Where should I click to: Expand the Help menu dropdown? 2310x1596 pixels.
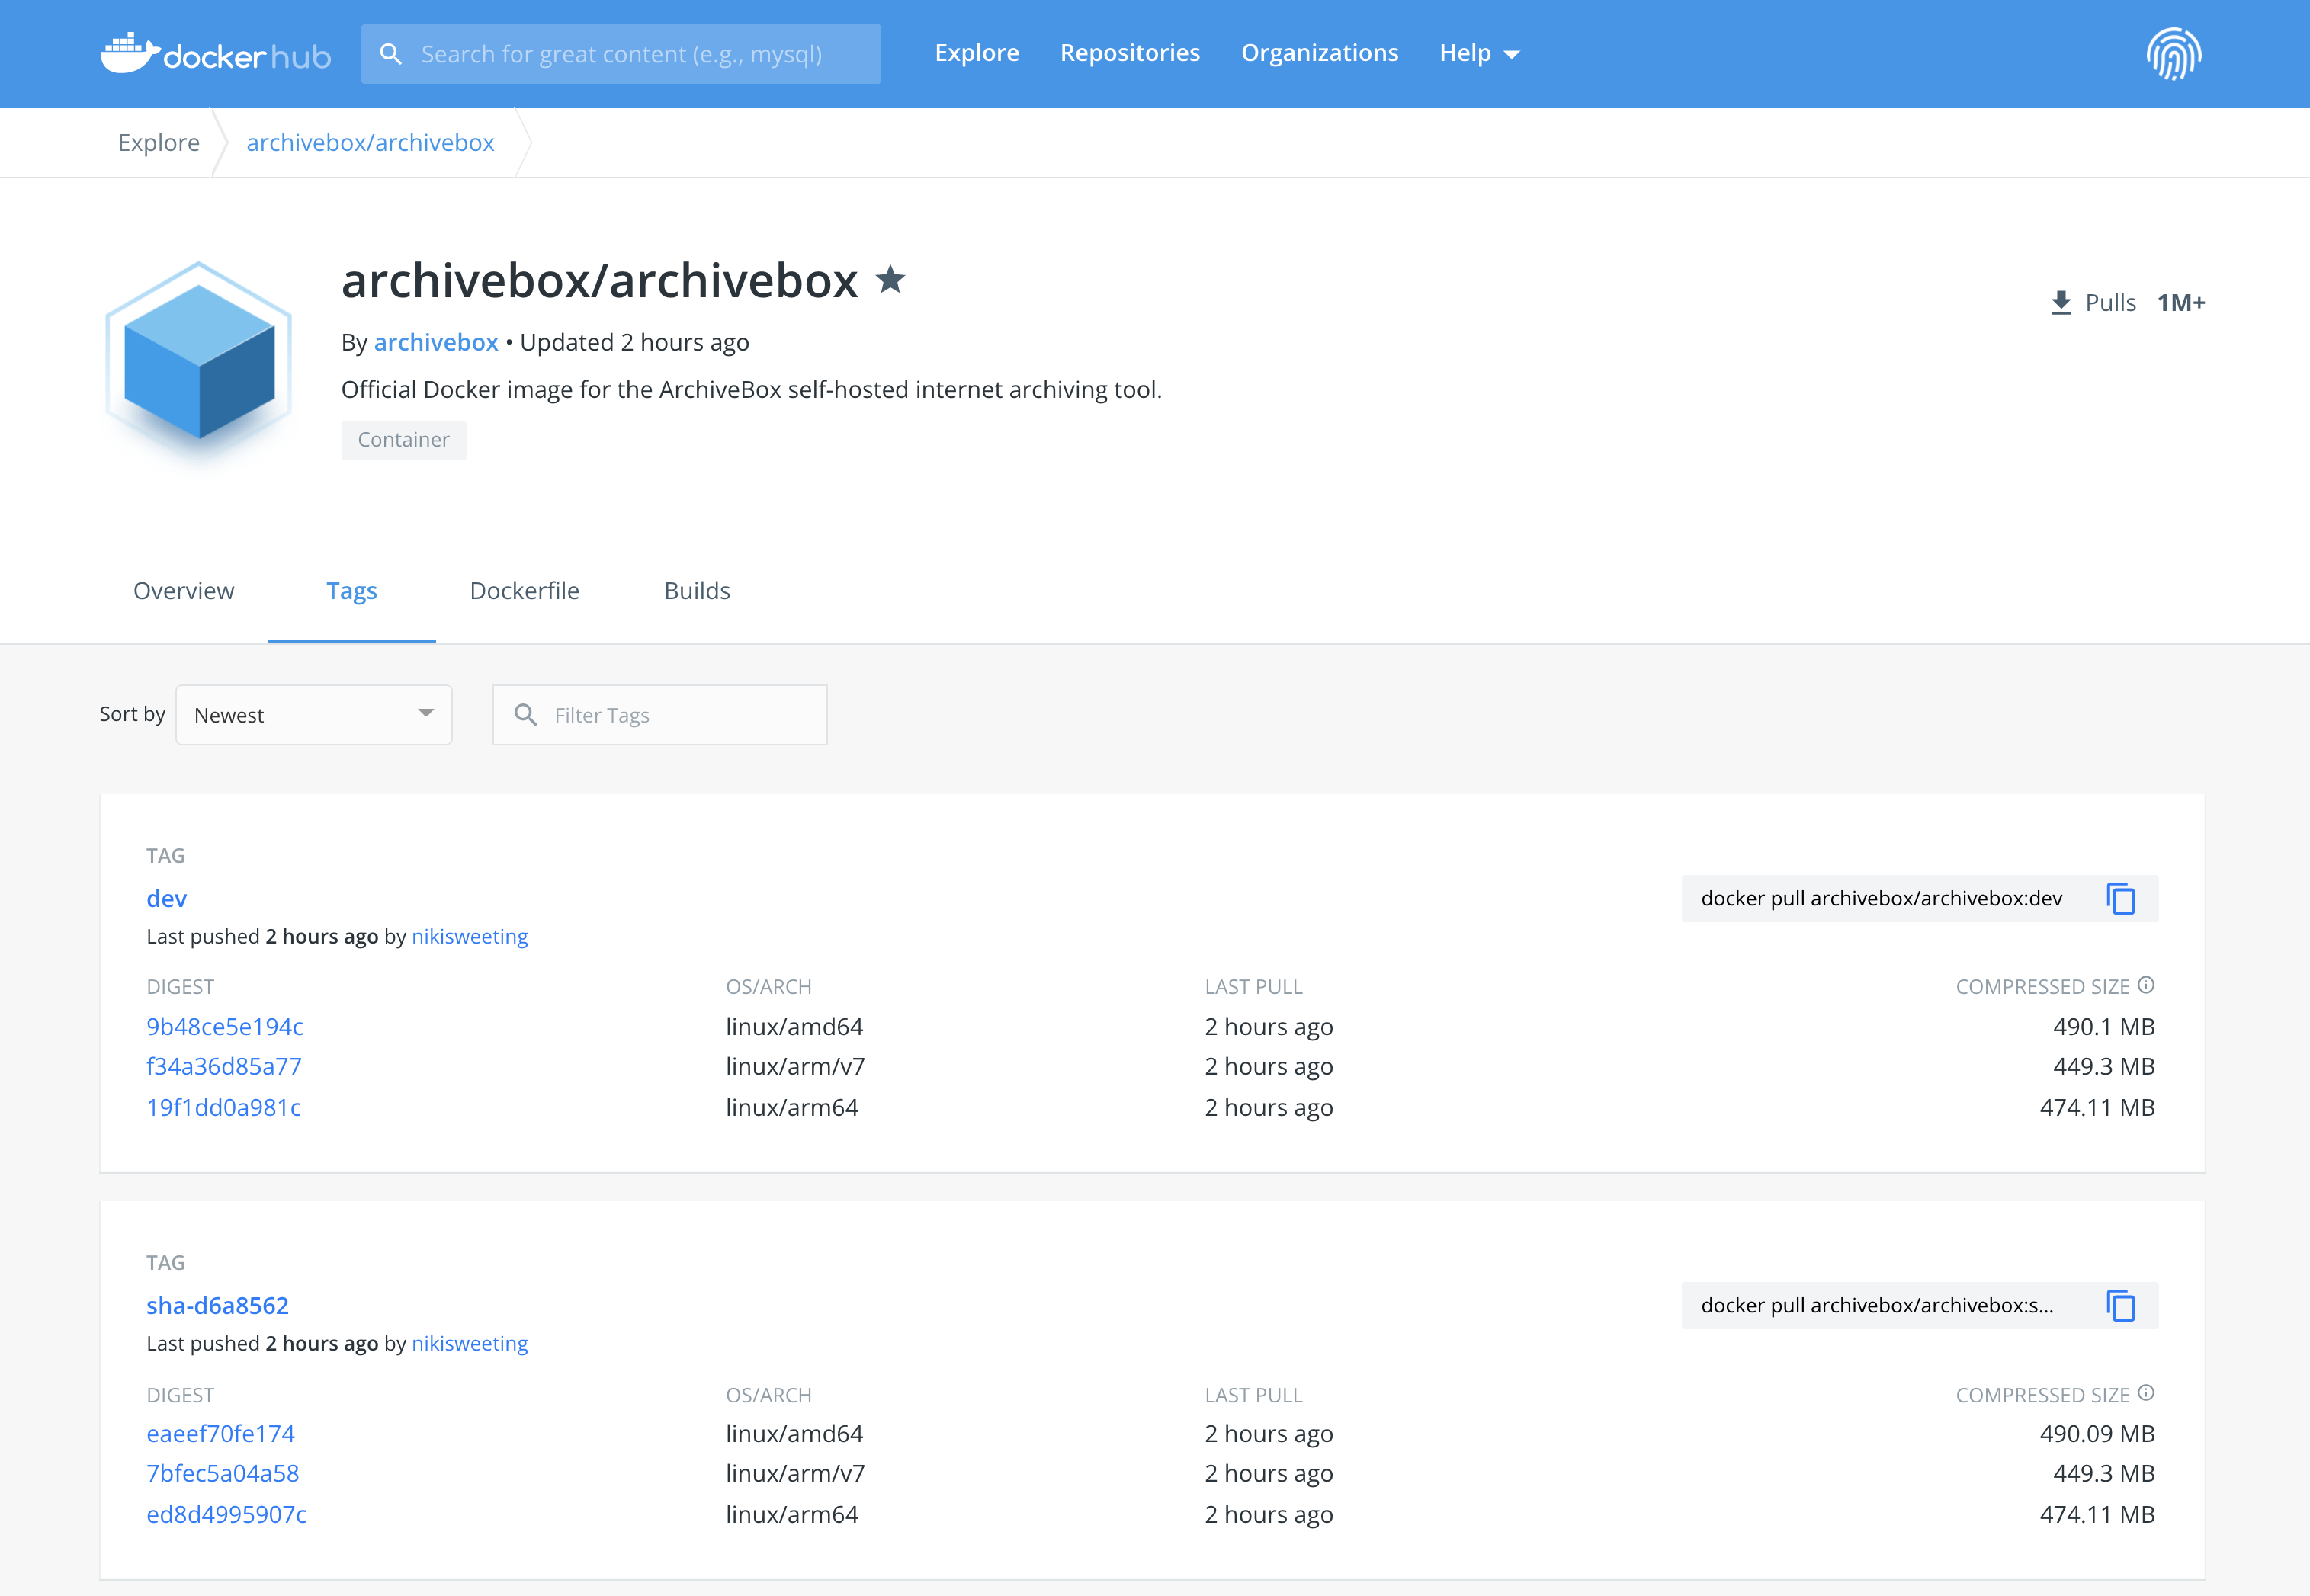pos(1480,53)
